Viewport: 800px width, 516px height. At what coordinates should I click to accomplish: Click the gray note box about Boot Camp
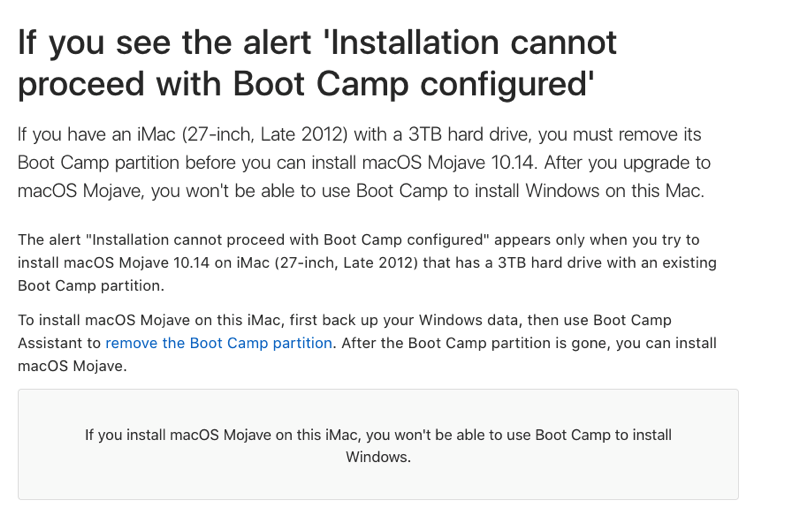click(x=378, y=444)
